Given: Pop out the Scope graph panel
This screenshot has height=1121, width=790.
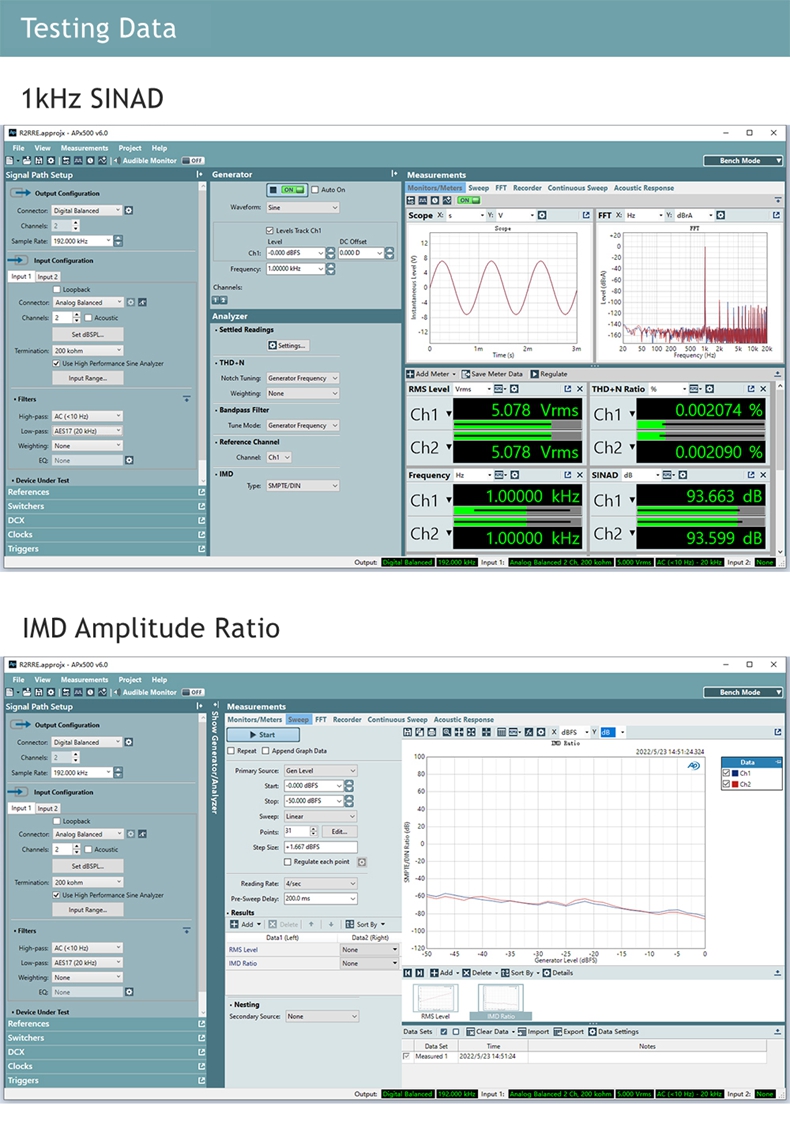Looking at the screenshot, I should [586, 215].
